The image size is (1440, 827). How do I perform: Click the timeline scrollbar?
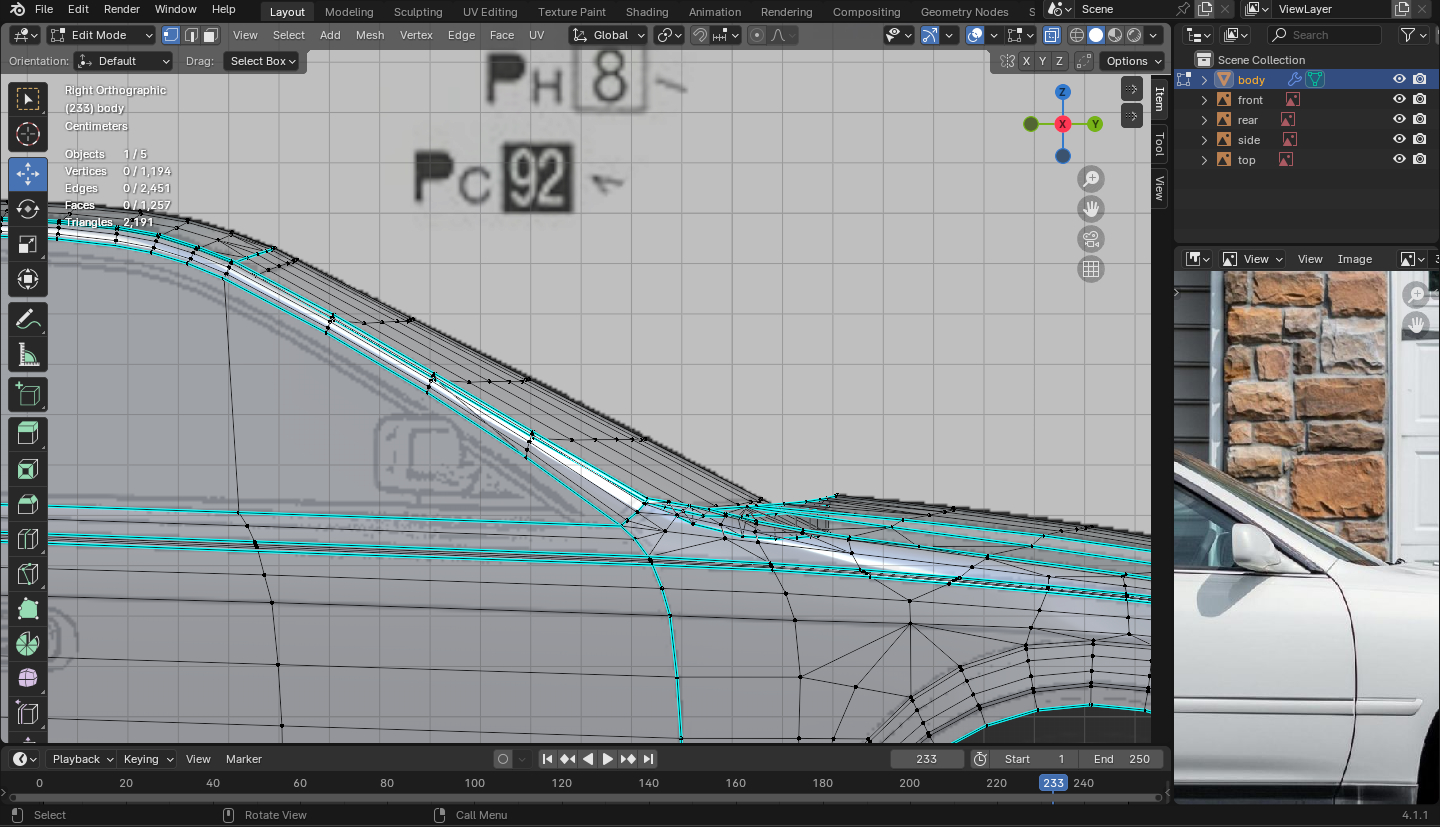click(x=580, y=797)
